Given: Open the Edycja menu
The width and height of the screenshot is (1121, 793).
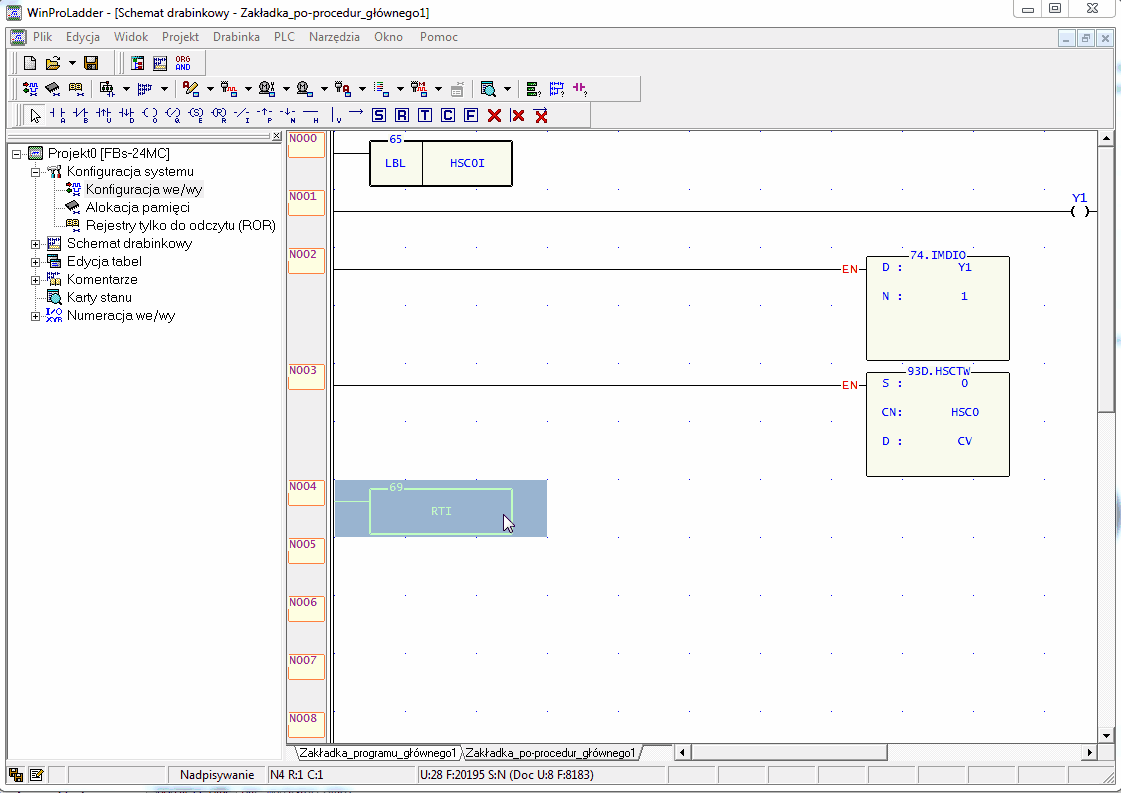Looking at the screenshot, I should click(x=83, y=36).
